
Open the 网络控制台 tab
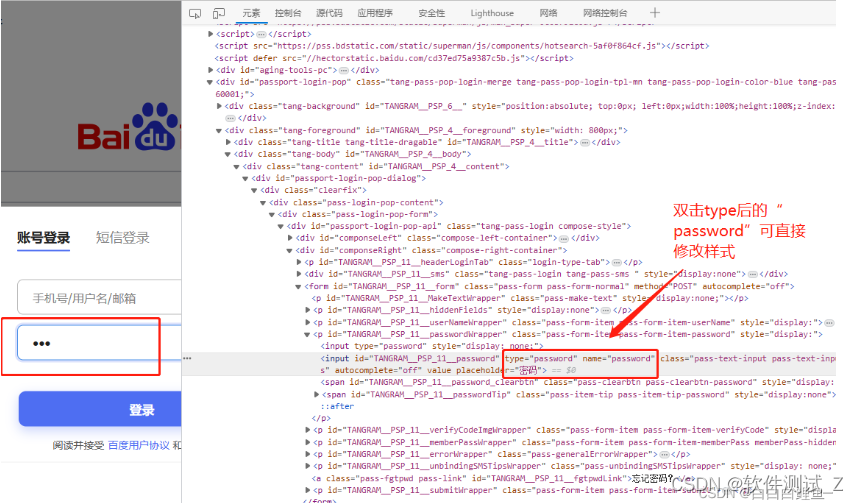tap(605, 13)
